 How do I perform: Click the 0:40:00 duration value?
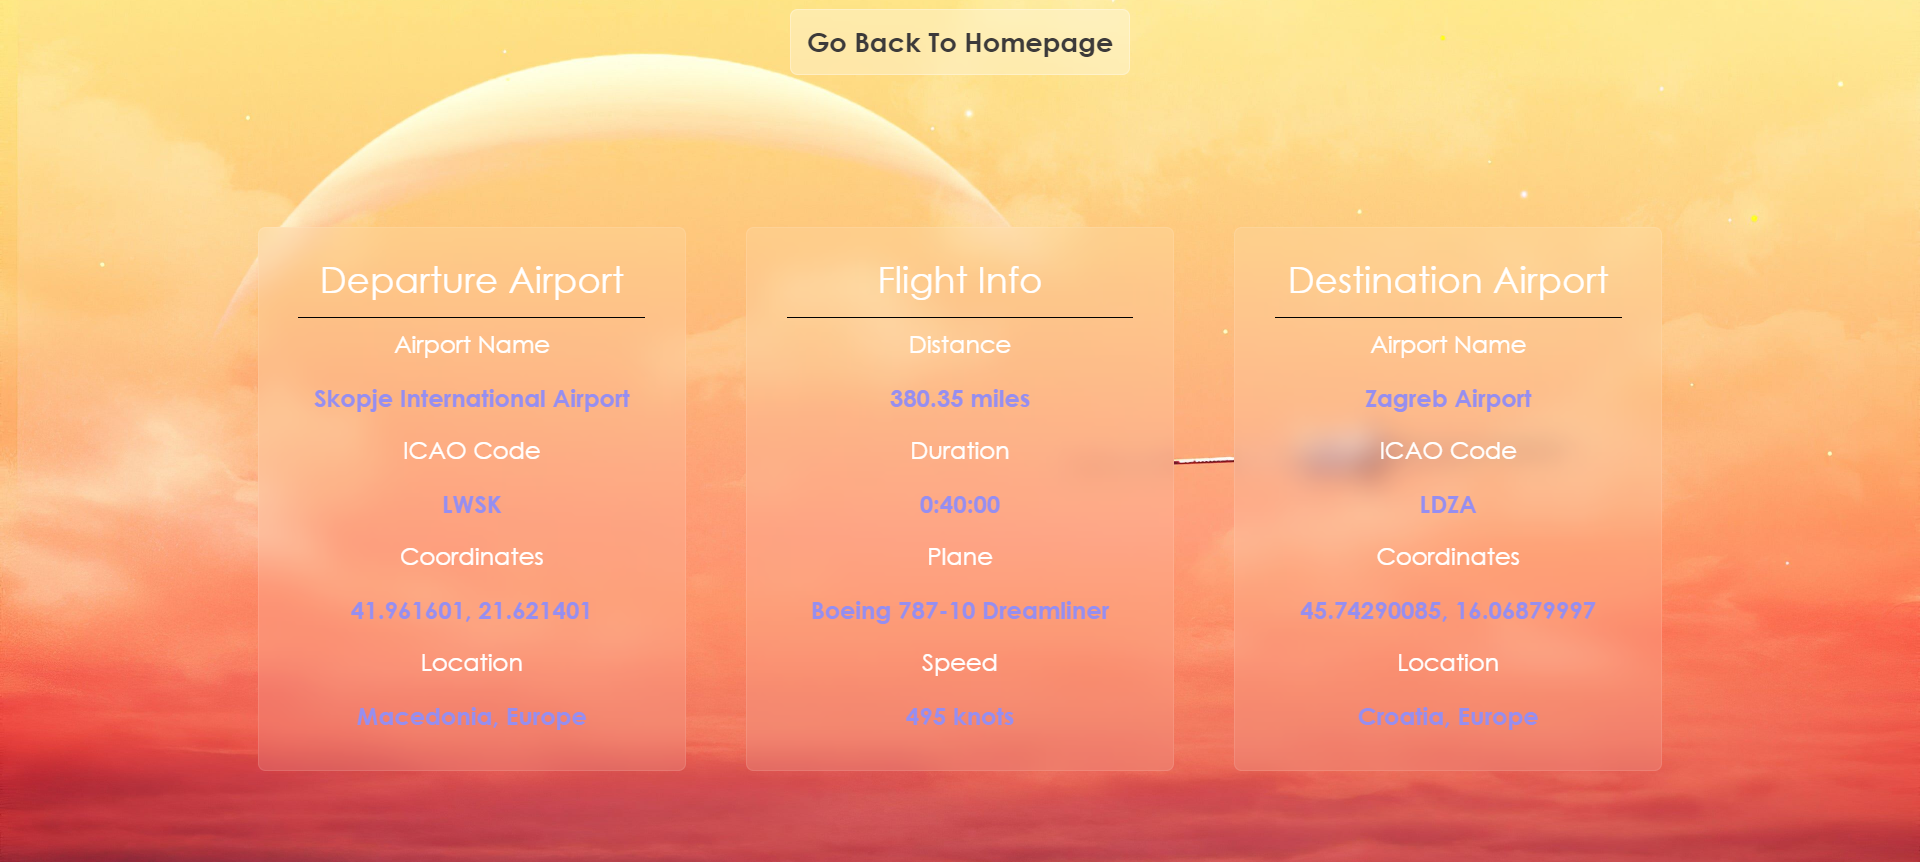959,505
